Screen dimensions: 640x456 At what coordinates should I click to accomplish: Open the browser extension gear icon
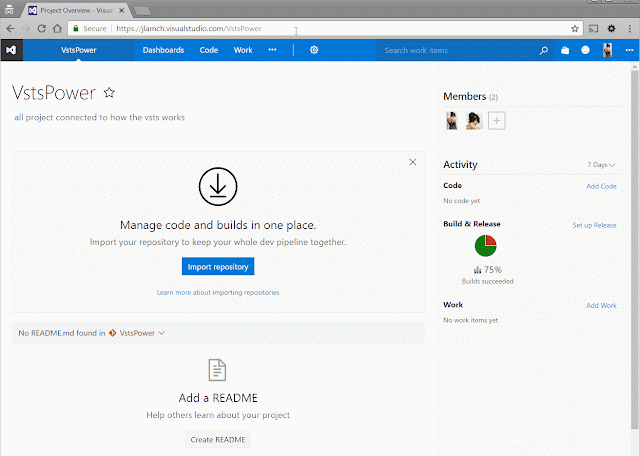[x=611, y=29]
